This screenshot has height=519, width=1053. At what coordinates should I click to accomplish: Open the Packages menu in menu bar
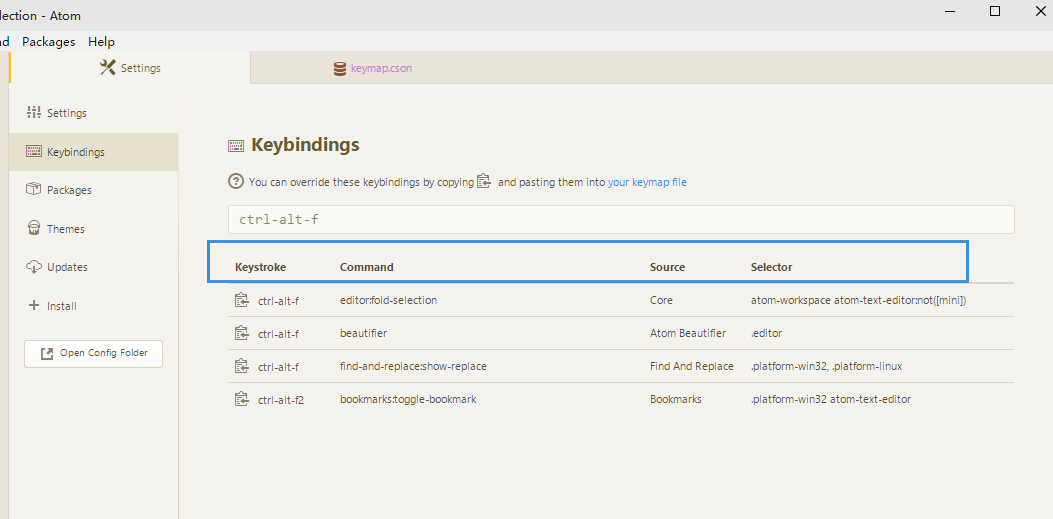tap(48, 41)
